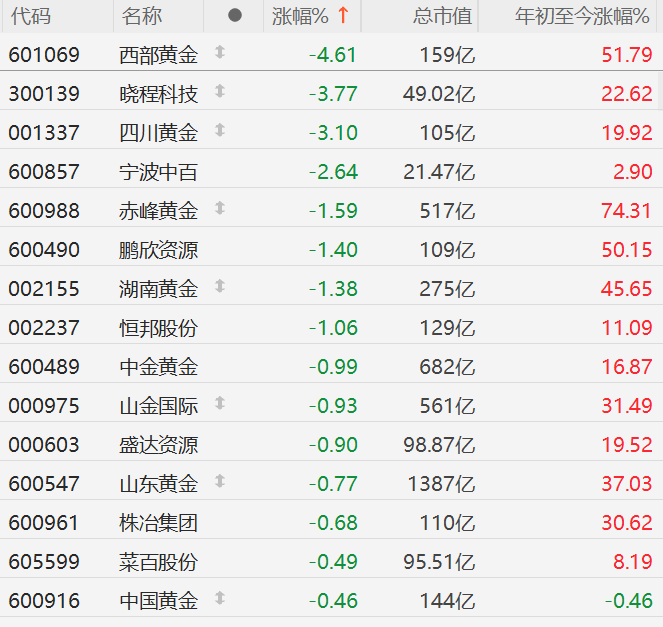Sort by 涨幅% column header
The width and height of the screenshot is (663, 627).
300,16
